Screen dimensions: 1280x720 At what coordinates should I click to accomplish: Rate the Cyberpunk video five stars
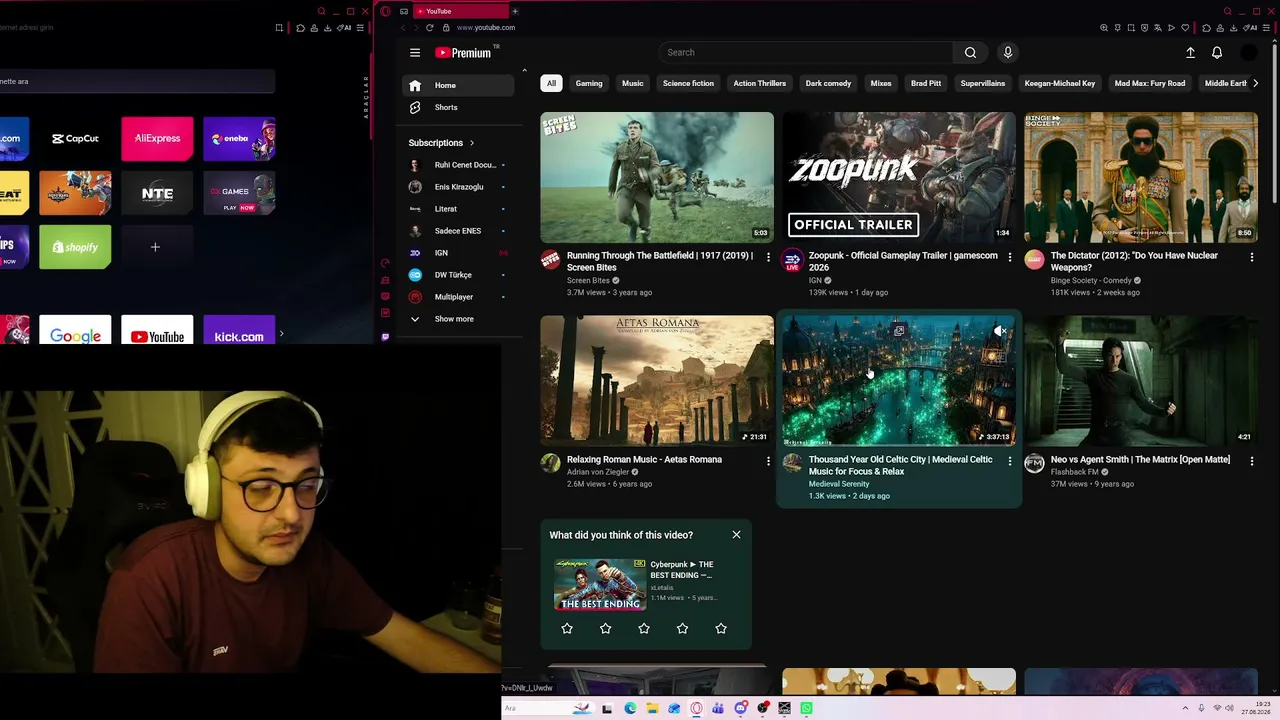(721, 628)
